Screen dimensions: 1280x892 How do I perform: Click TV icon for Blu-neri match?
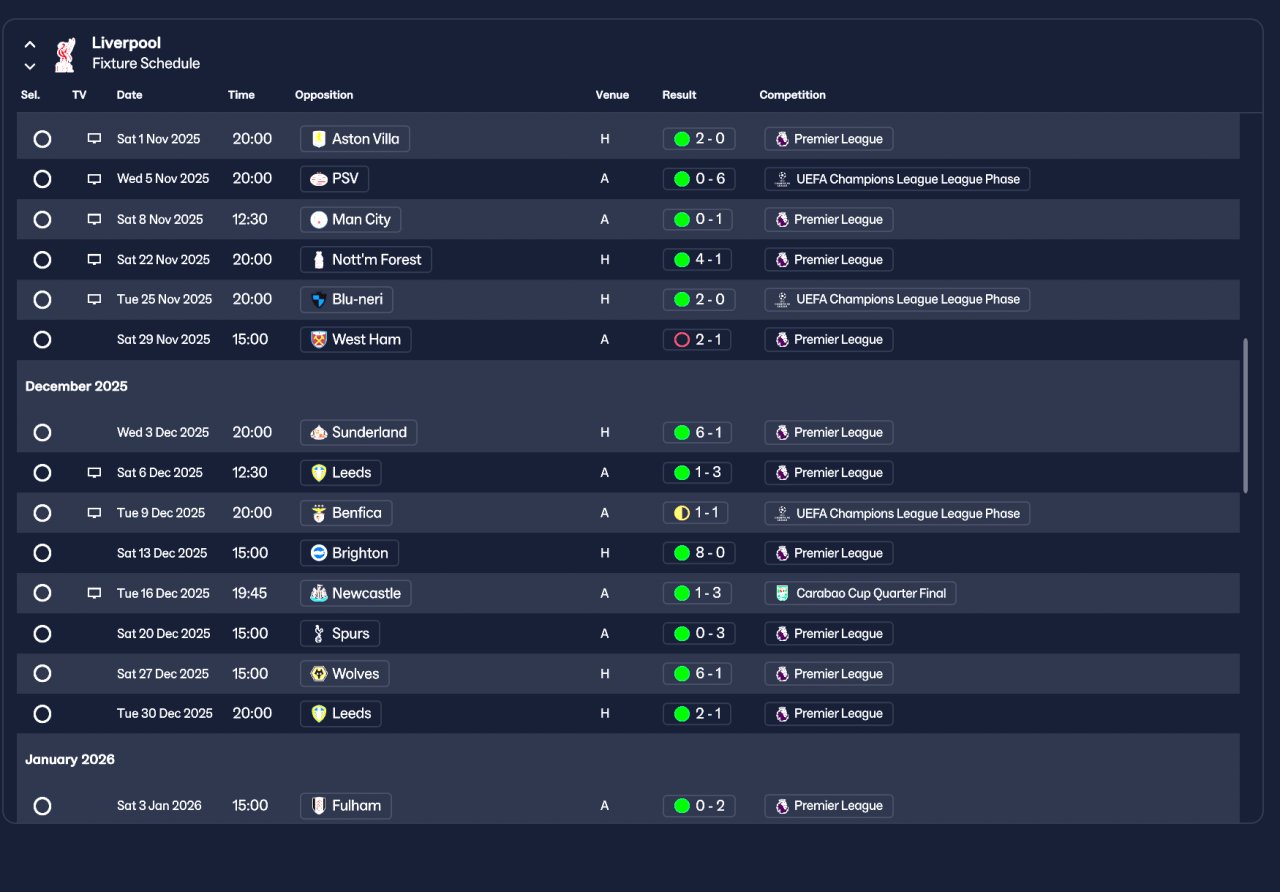94,299
